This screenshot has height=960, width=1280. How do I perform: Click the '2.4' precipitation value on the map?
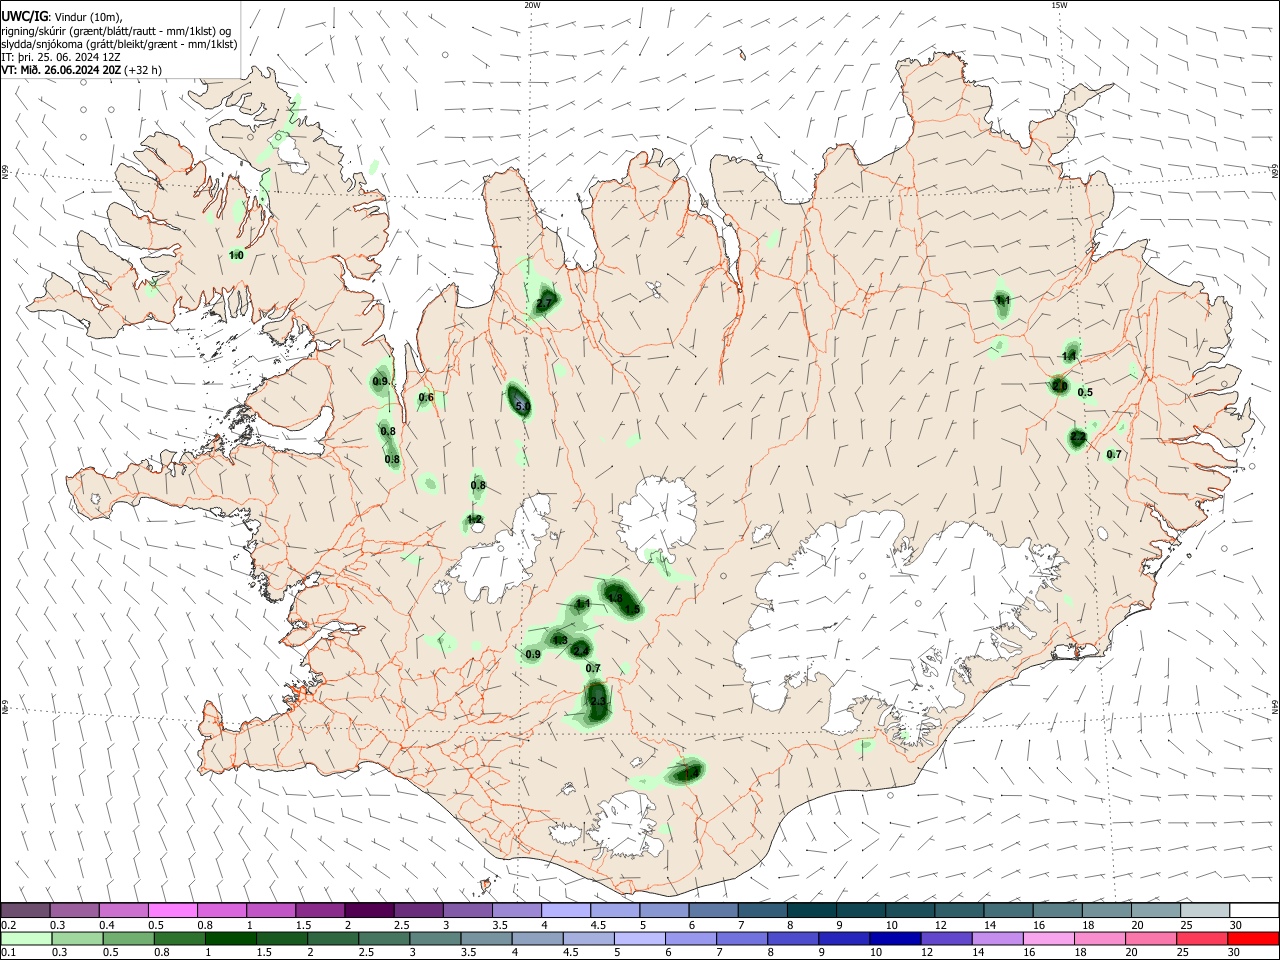[x=581, y=650]
